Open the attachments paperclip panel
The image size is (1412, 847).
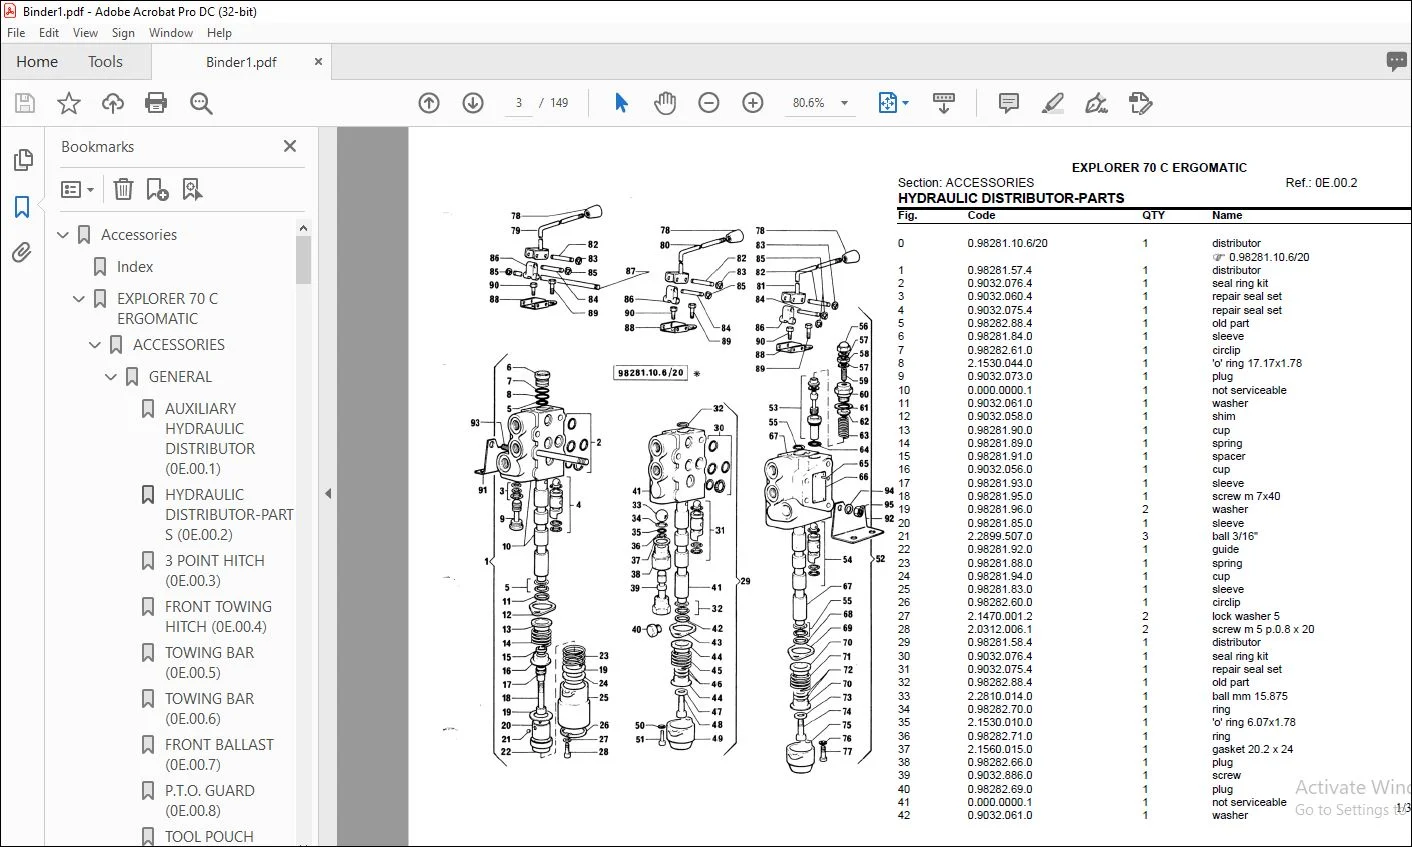22,252
